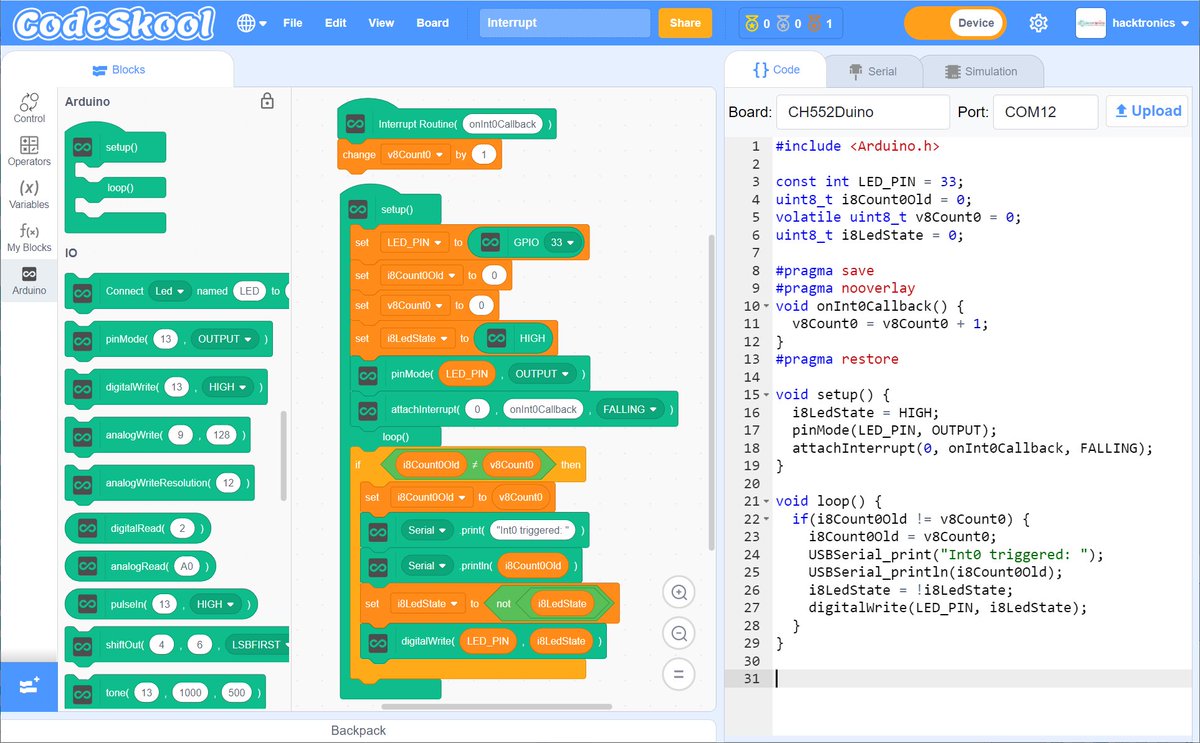Click the shiftOut palette block icon
This screenshot has width=1200, height=743.
tap(83, 645)
